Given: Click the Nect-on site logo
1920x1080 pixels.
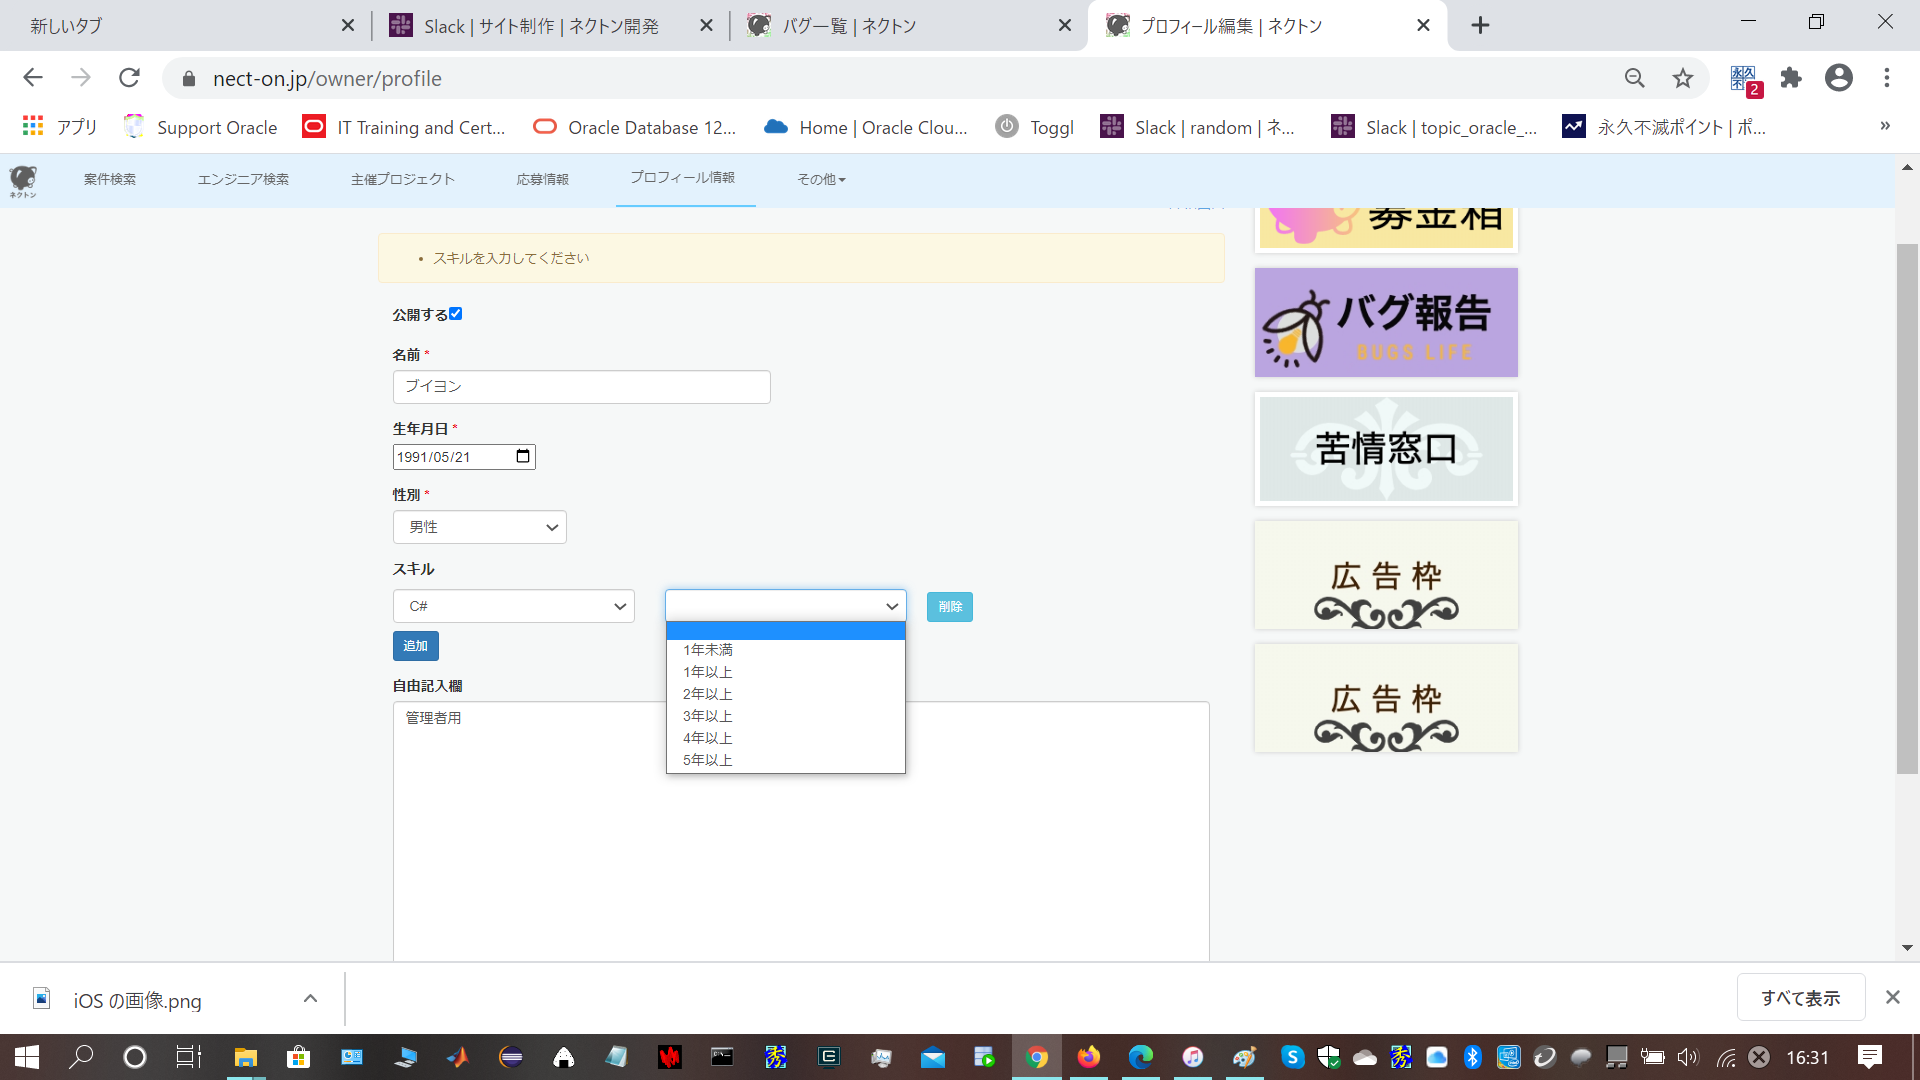Looking at the screenshot, I should pos(23,180).
